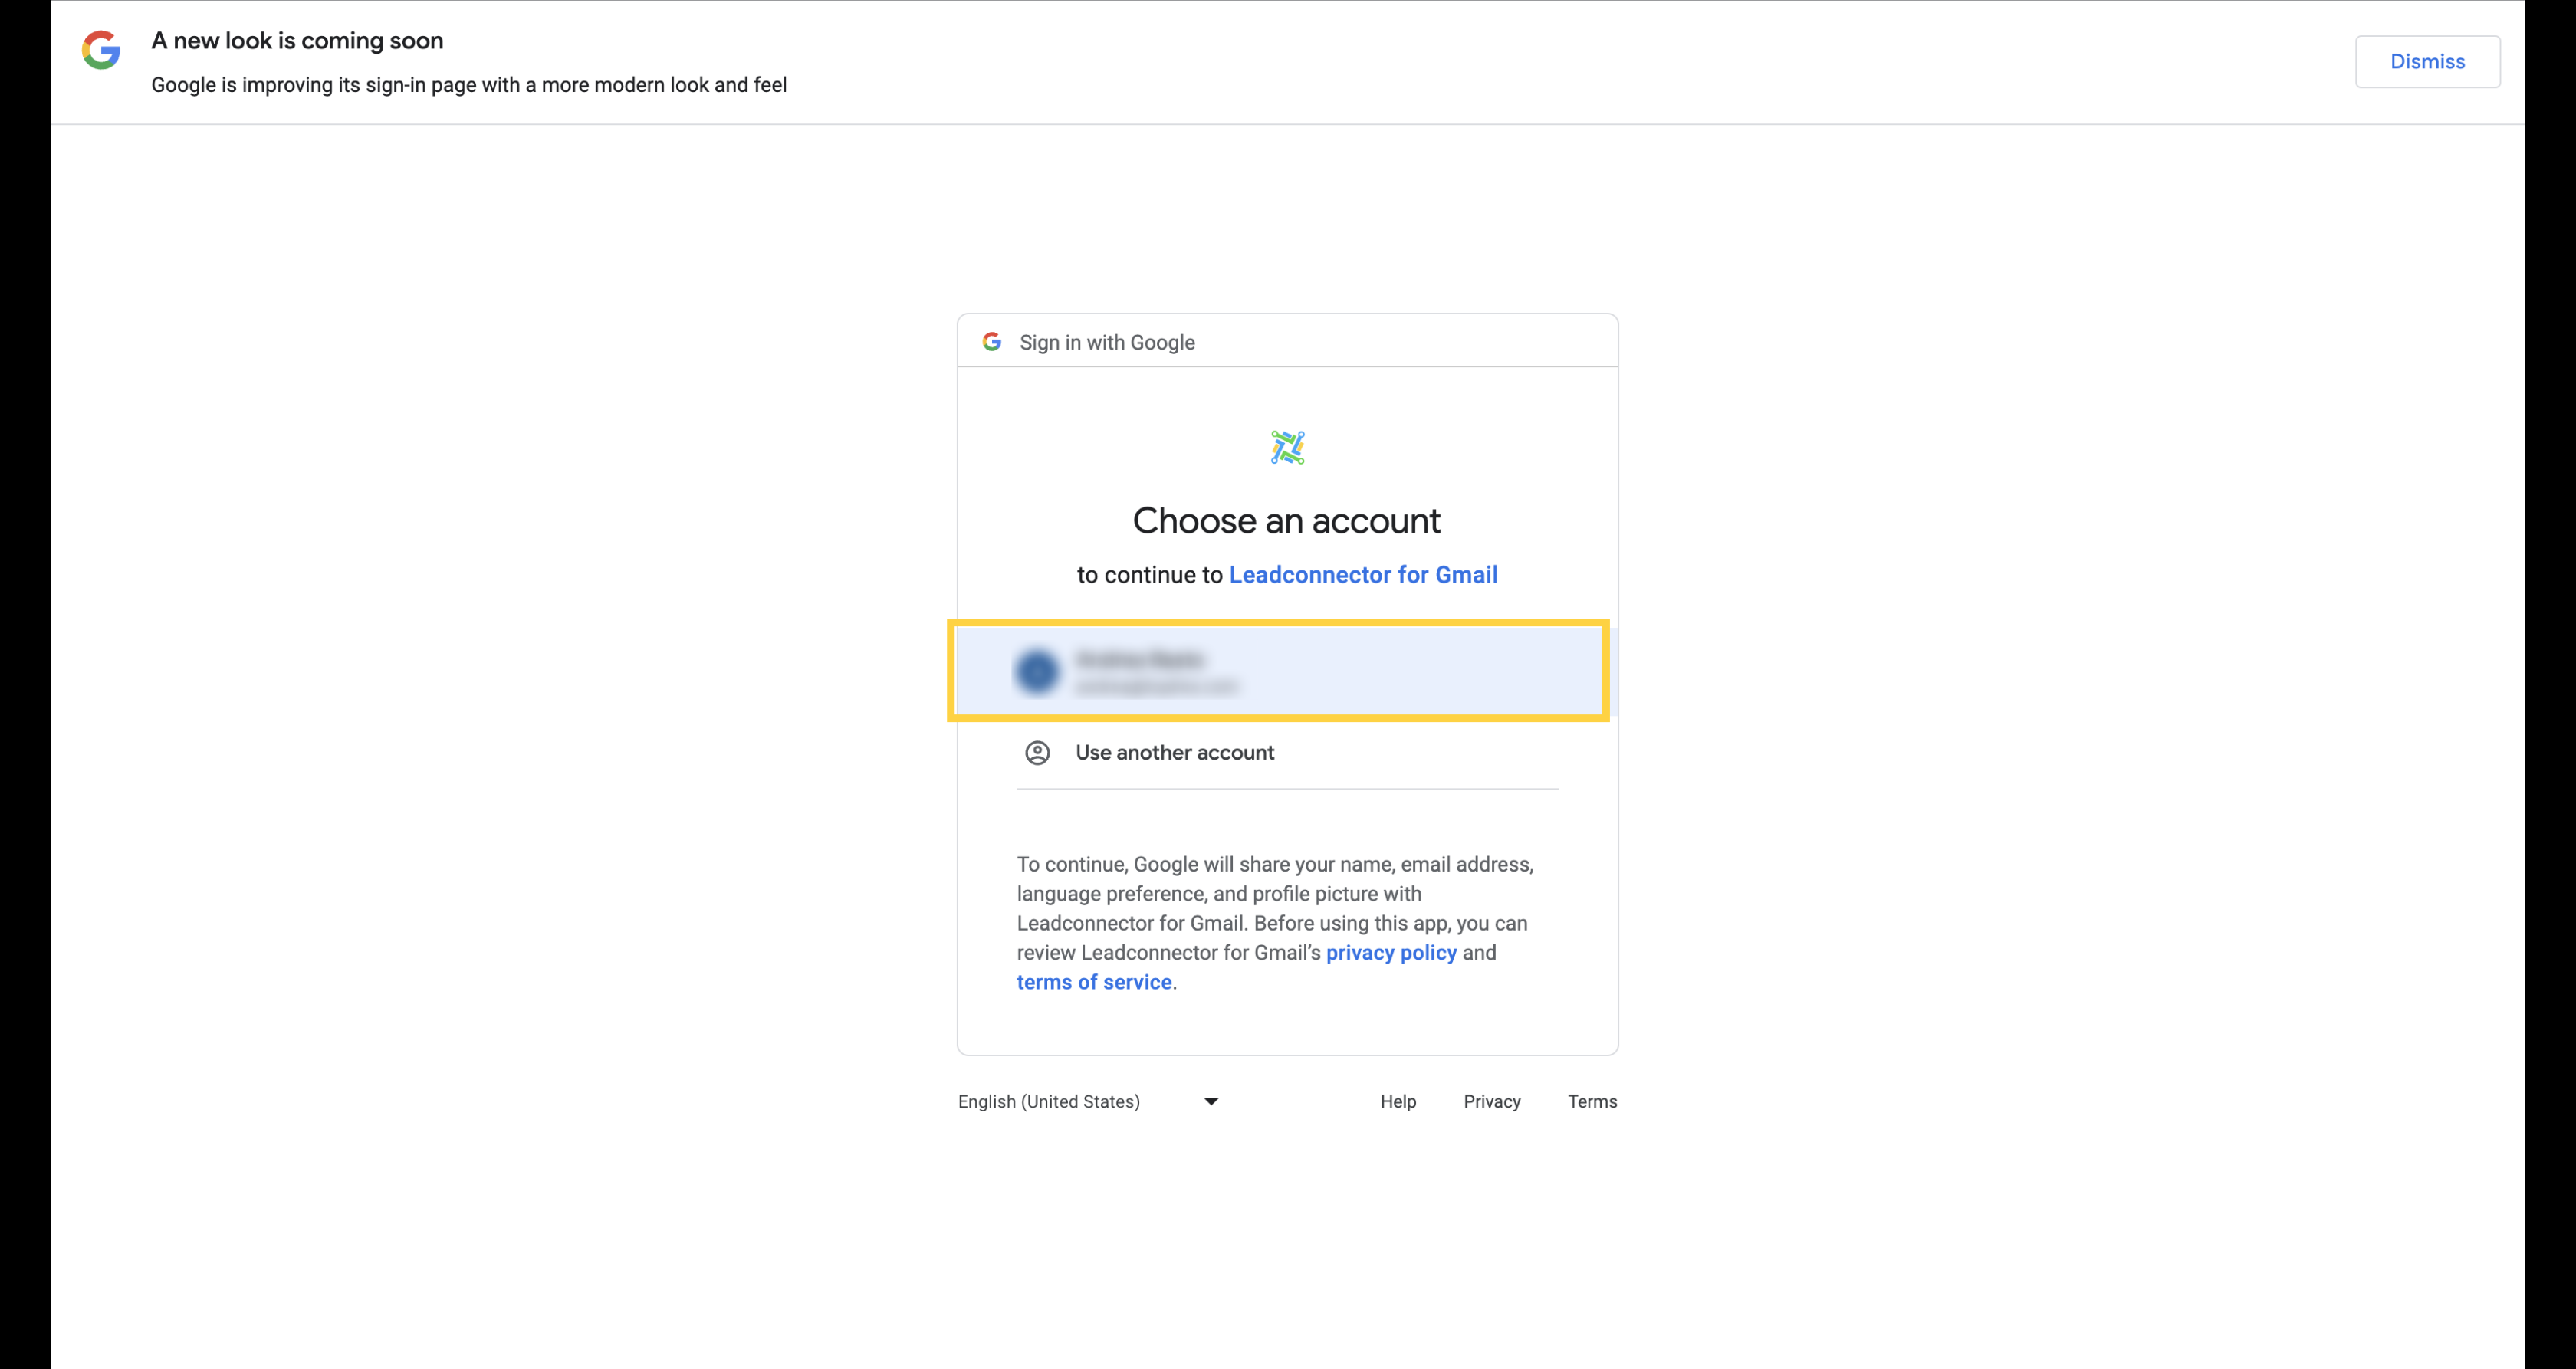This screenshot has width=2576, height=1369.
Task: Dismiss the new look banner
Action: 2427,62
